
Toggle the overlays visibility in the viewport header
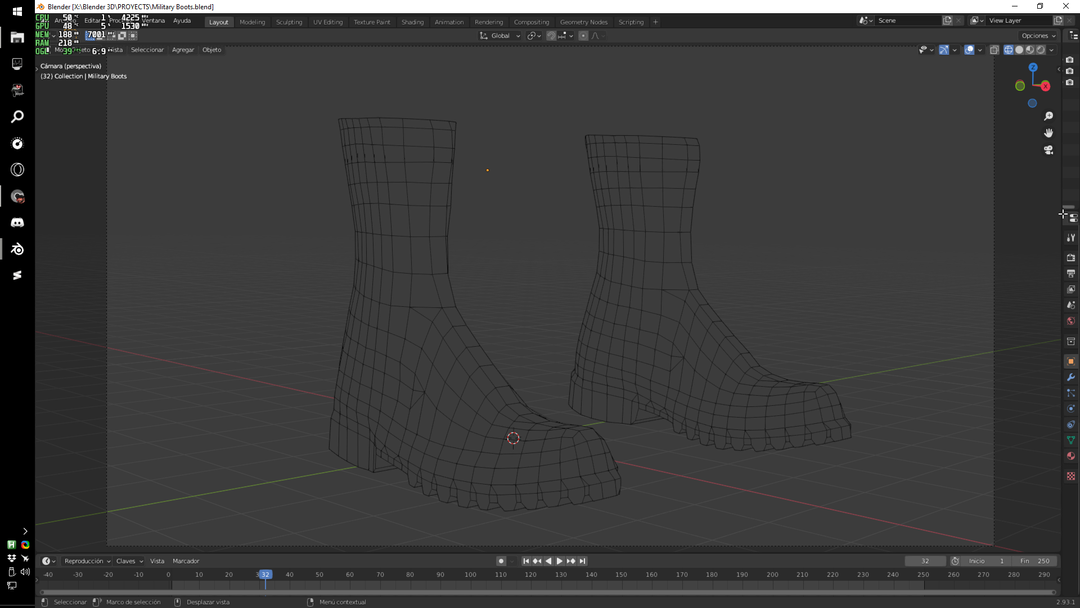pos(969,49)
